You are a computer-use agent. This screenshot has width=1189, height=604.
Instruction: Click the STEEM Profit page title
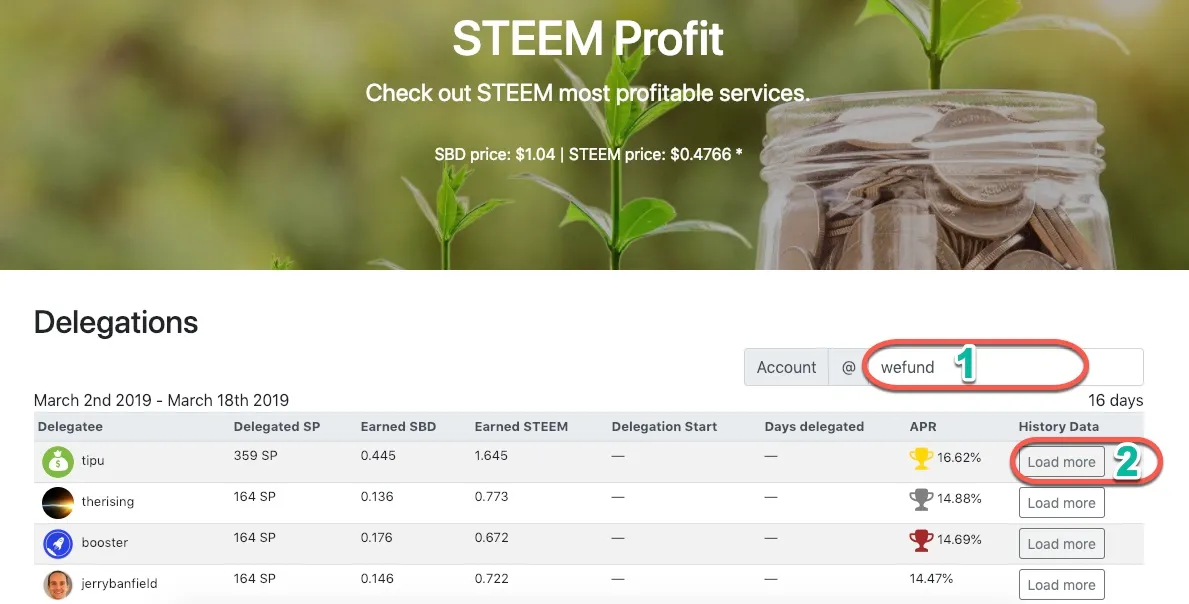588,38
